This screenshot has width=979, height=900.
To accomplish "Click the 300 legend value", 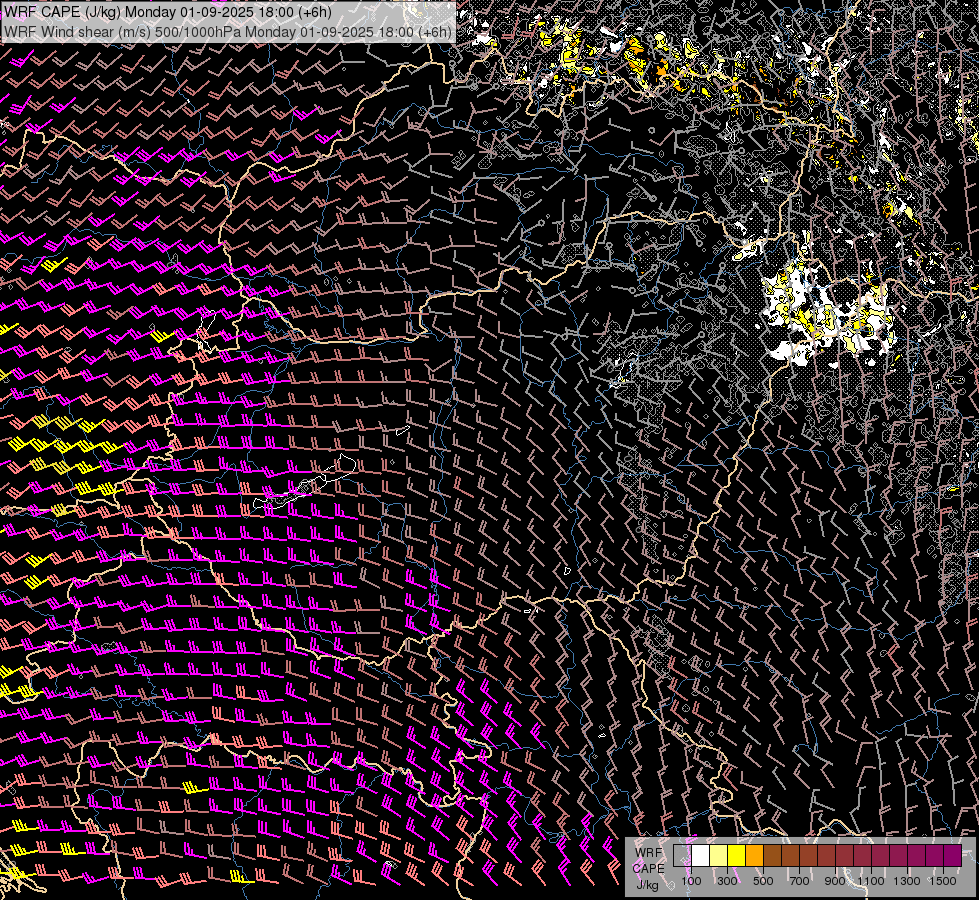I will tap(727, 881).
